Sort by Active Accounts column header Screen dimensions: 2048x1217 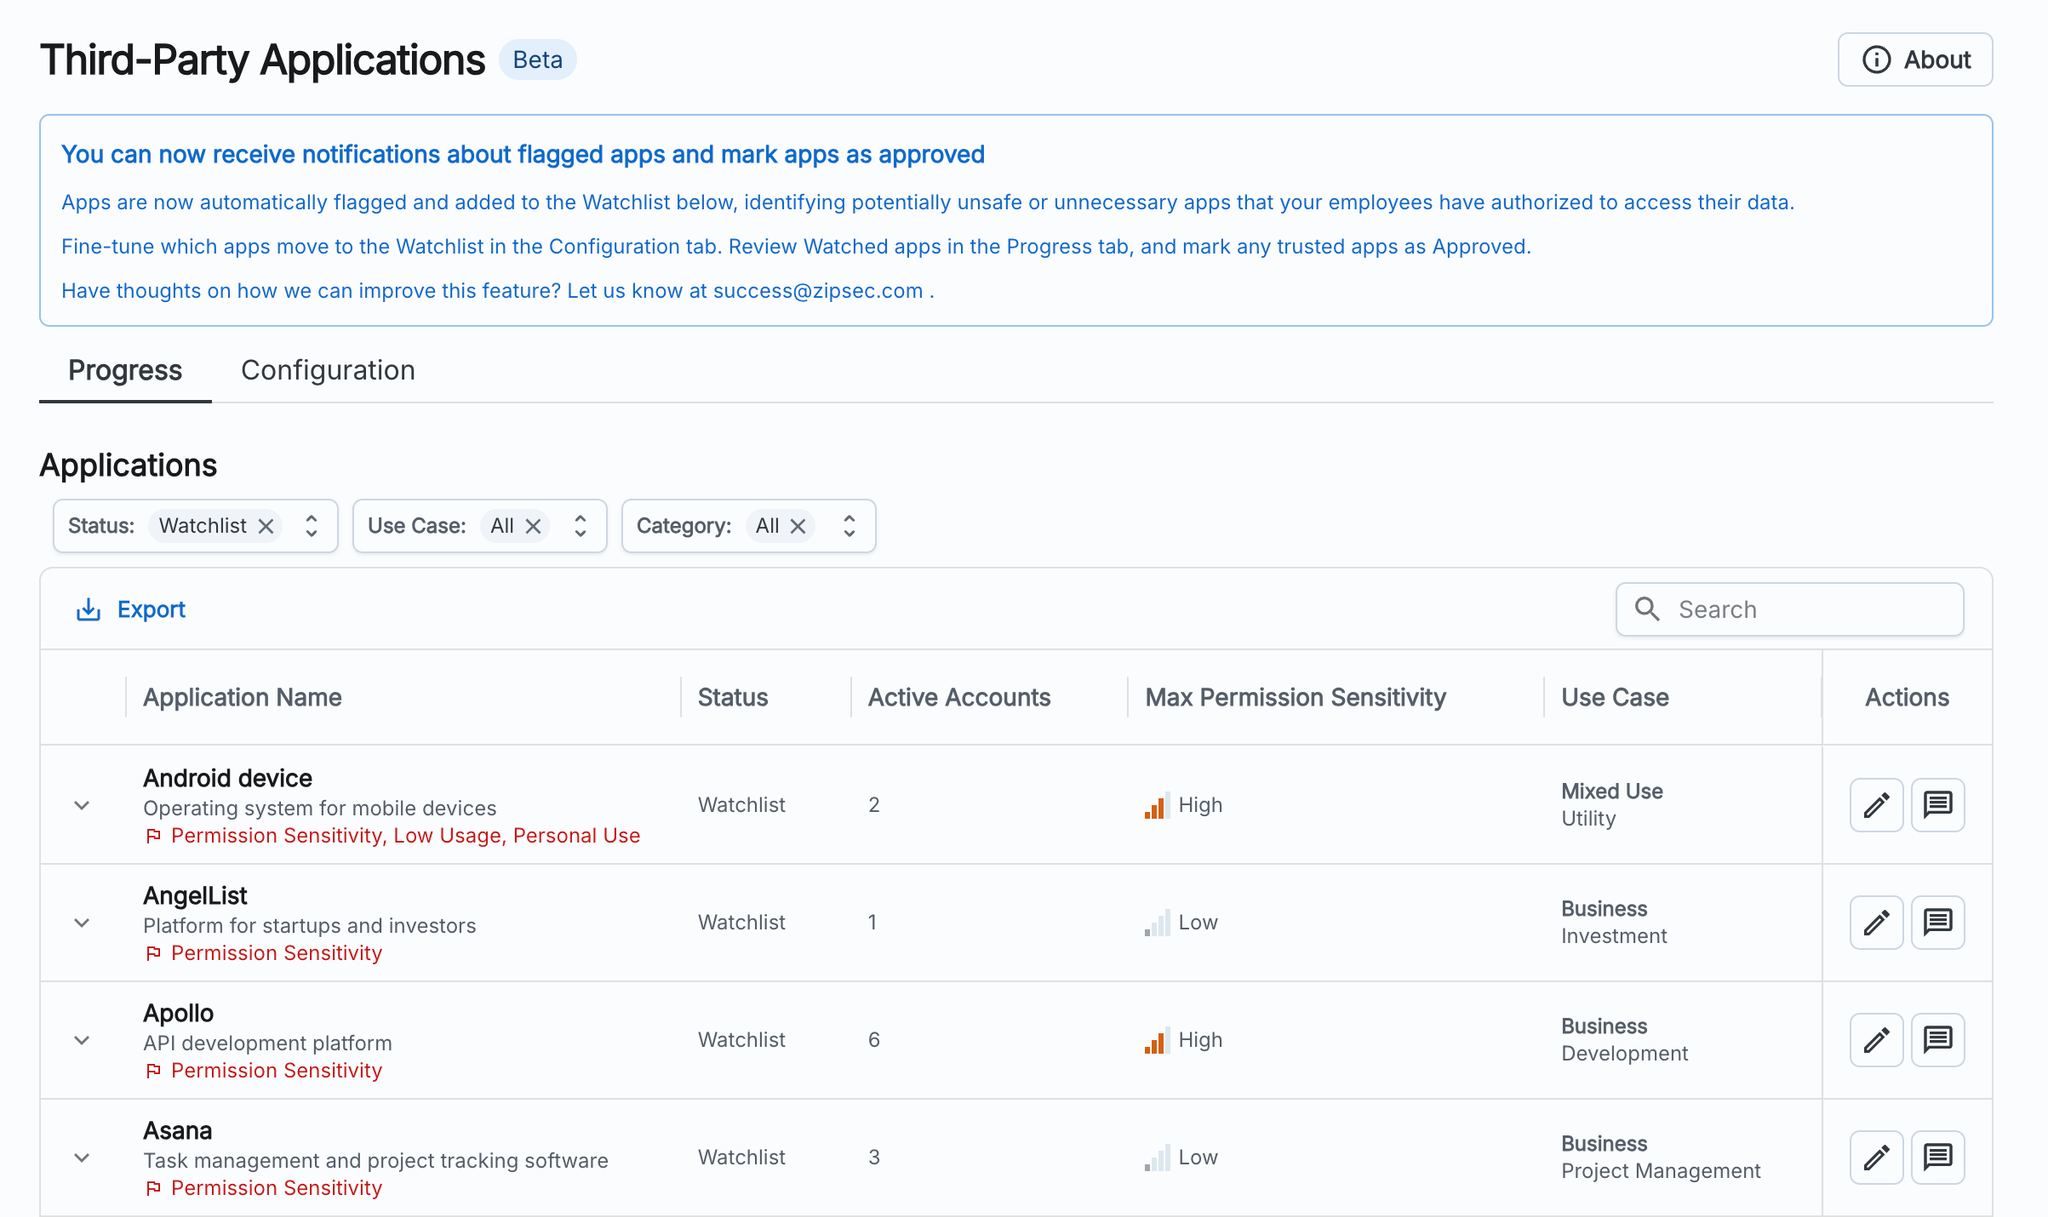coord(958,697)
